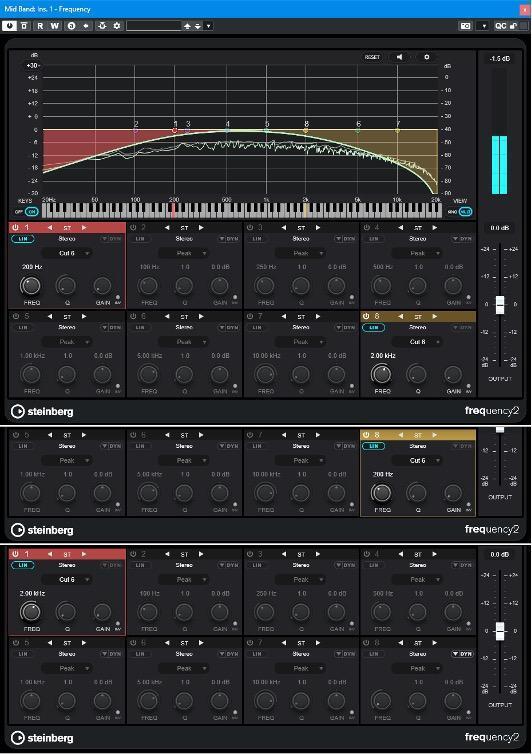Viewport: 532px width, 754px height.
Task: Enable Write automation (W) in the toolbar
Action: (55, 26)
